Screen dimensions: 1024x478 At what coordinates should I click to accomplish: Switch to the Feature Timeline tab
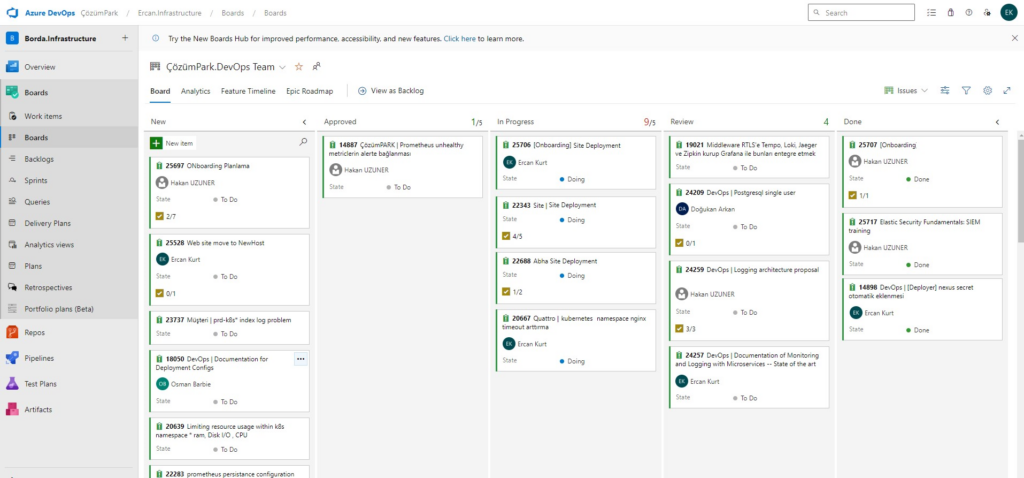click(248, 91)
